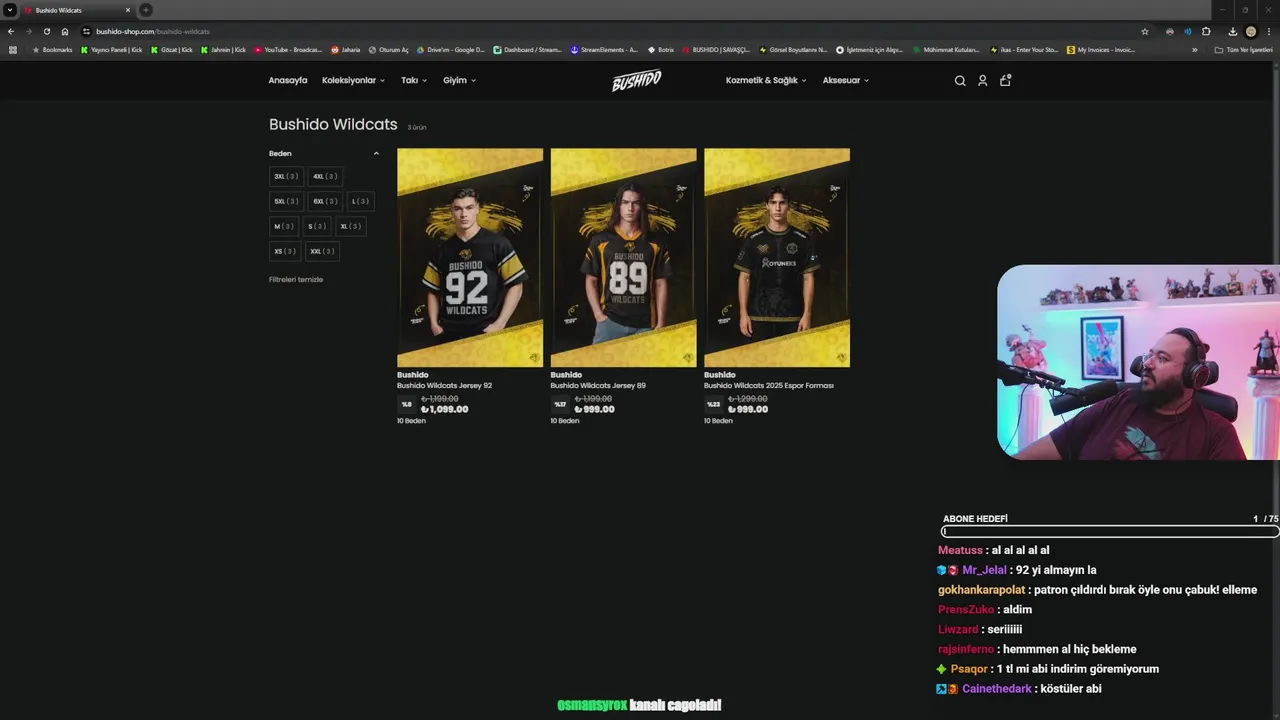Viewport: 1280px width, 720px height.
Task: Toggle the XS size filter
Action: [x=285, y=251]
